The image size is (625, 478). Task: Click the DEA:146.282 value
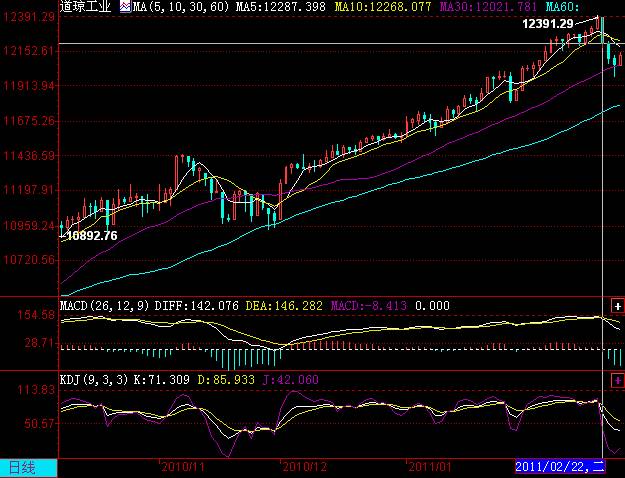(284, 306)
